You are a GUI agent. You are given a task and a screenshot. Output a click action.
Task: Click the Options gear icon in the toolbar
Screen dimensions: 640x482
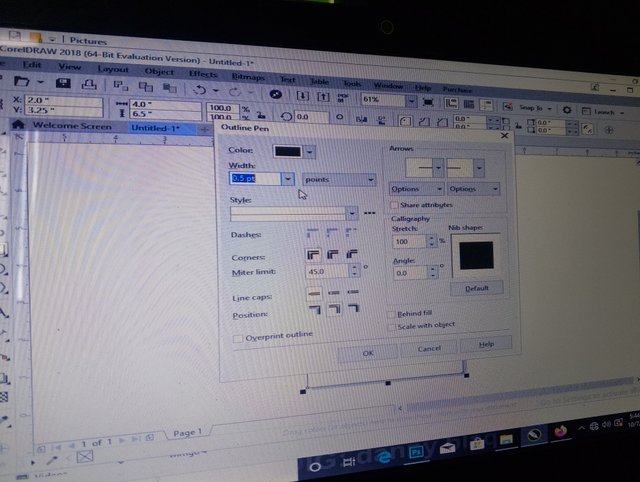click(x=567, y=110)
